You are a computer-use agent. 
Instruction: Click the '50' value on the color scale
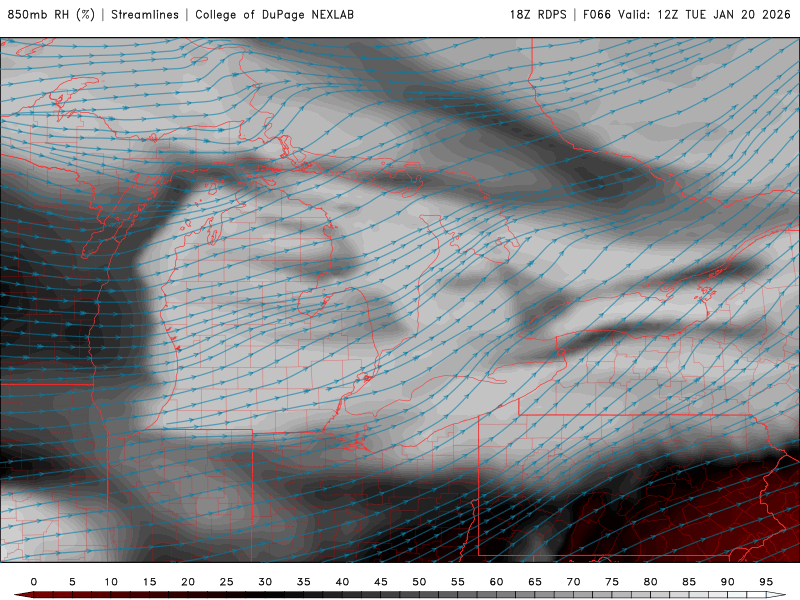pyautogui.click(x=419, y=582)
